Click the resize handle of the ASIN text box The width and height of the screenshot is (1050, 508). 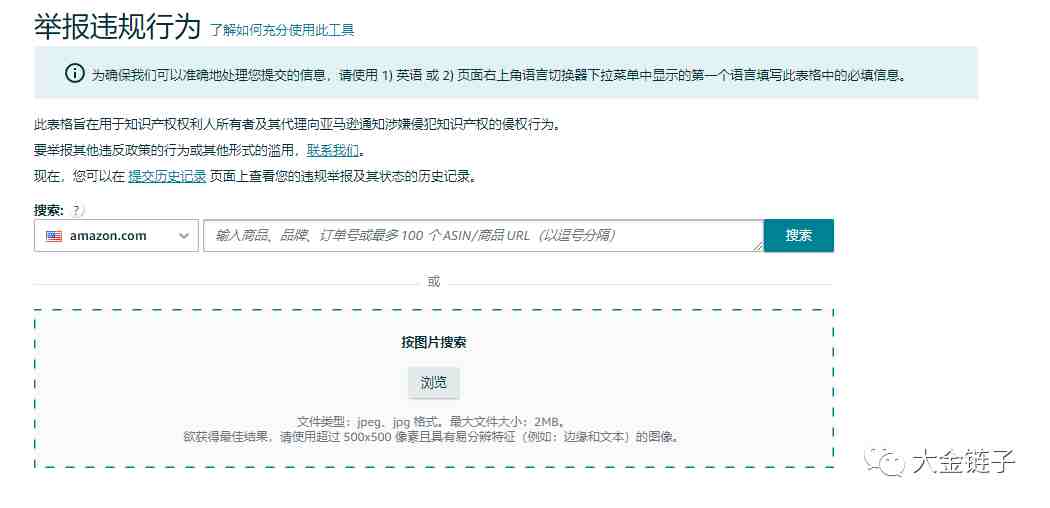[x=758, y=246]
